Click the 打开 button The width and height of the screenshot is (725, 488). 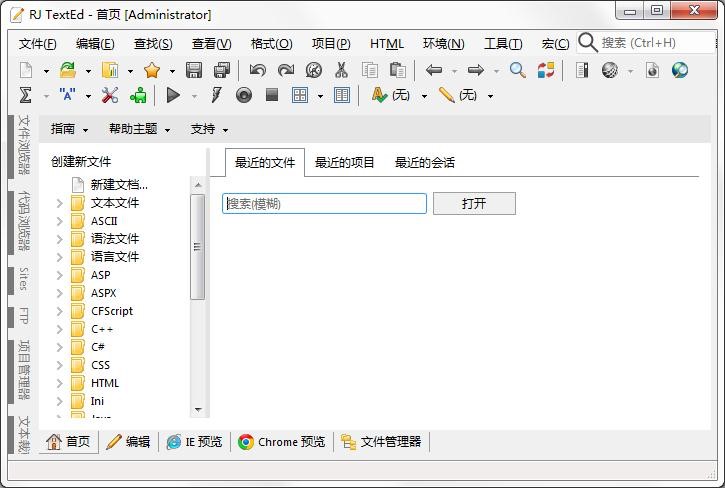[x=474, y=204]
